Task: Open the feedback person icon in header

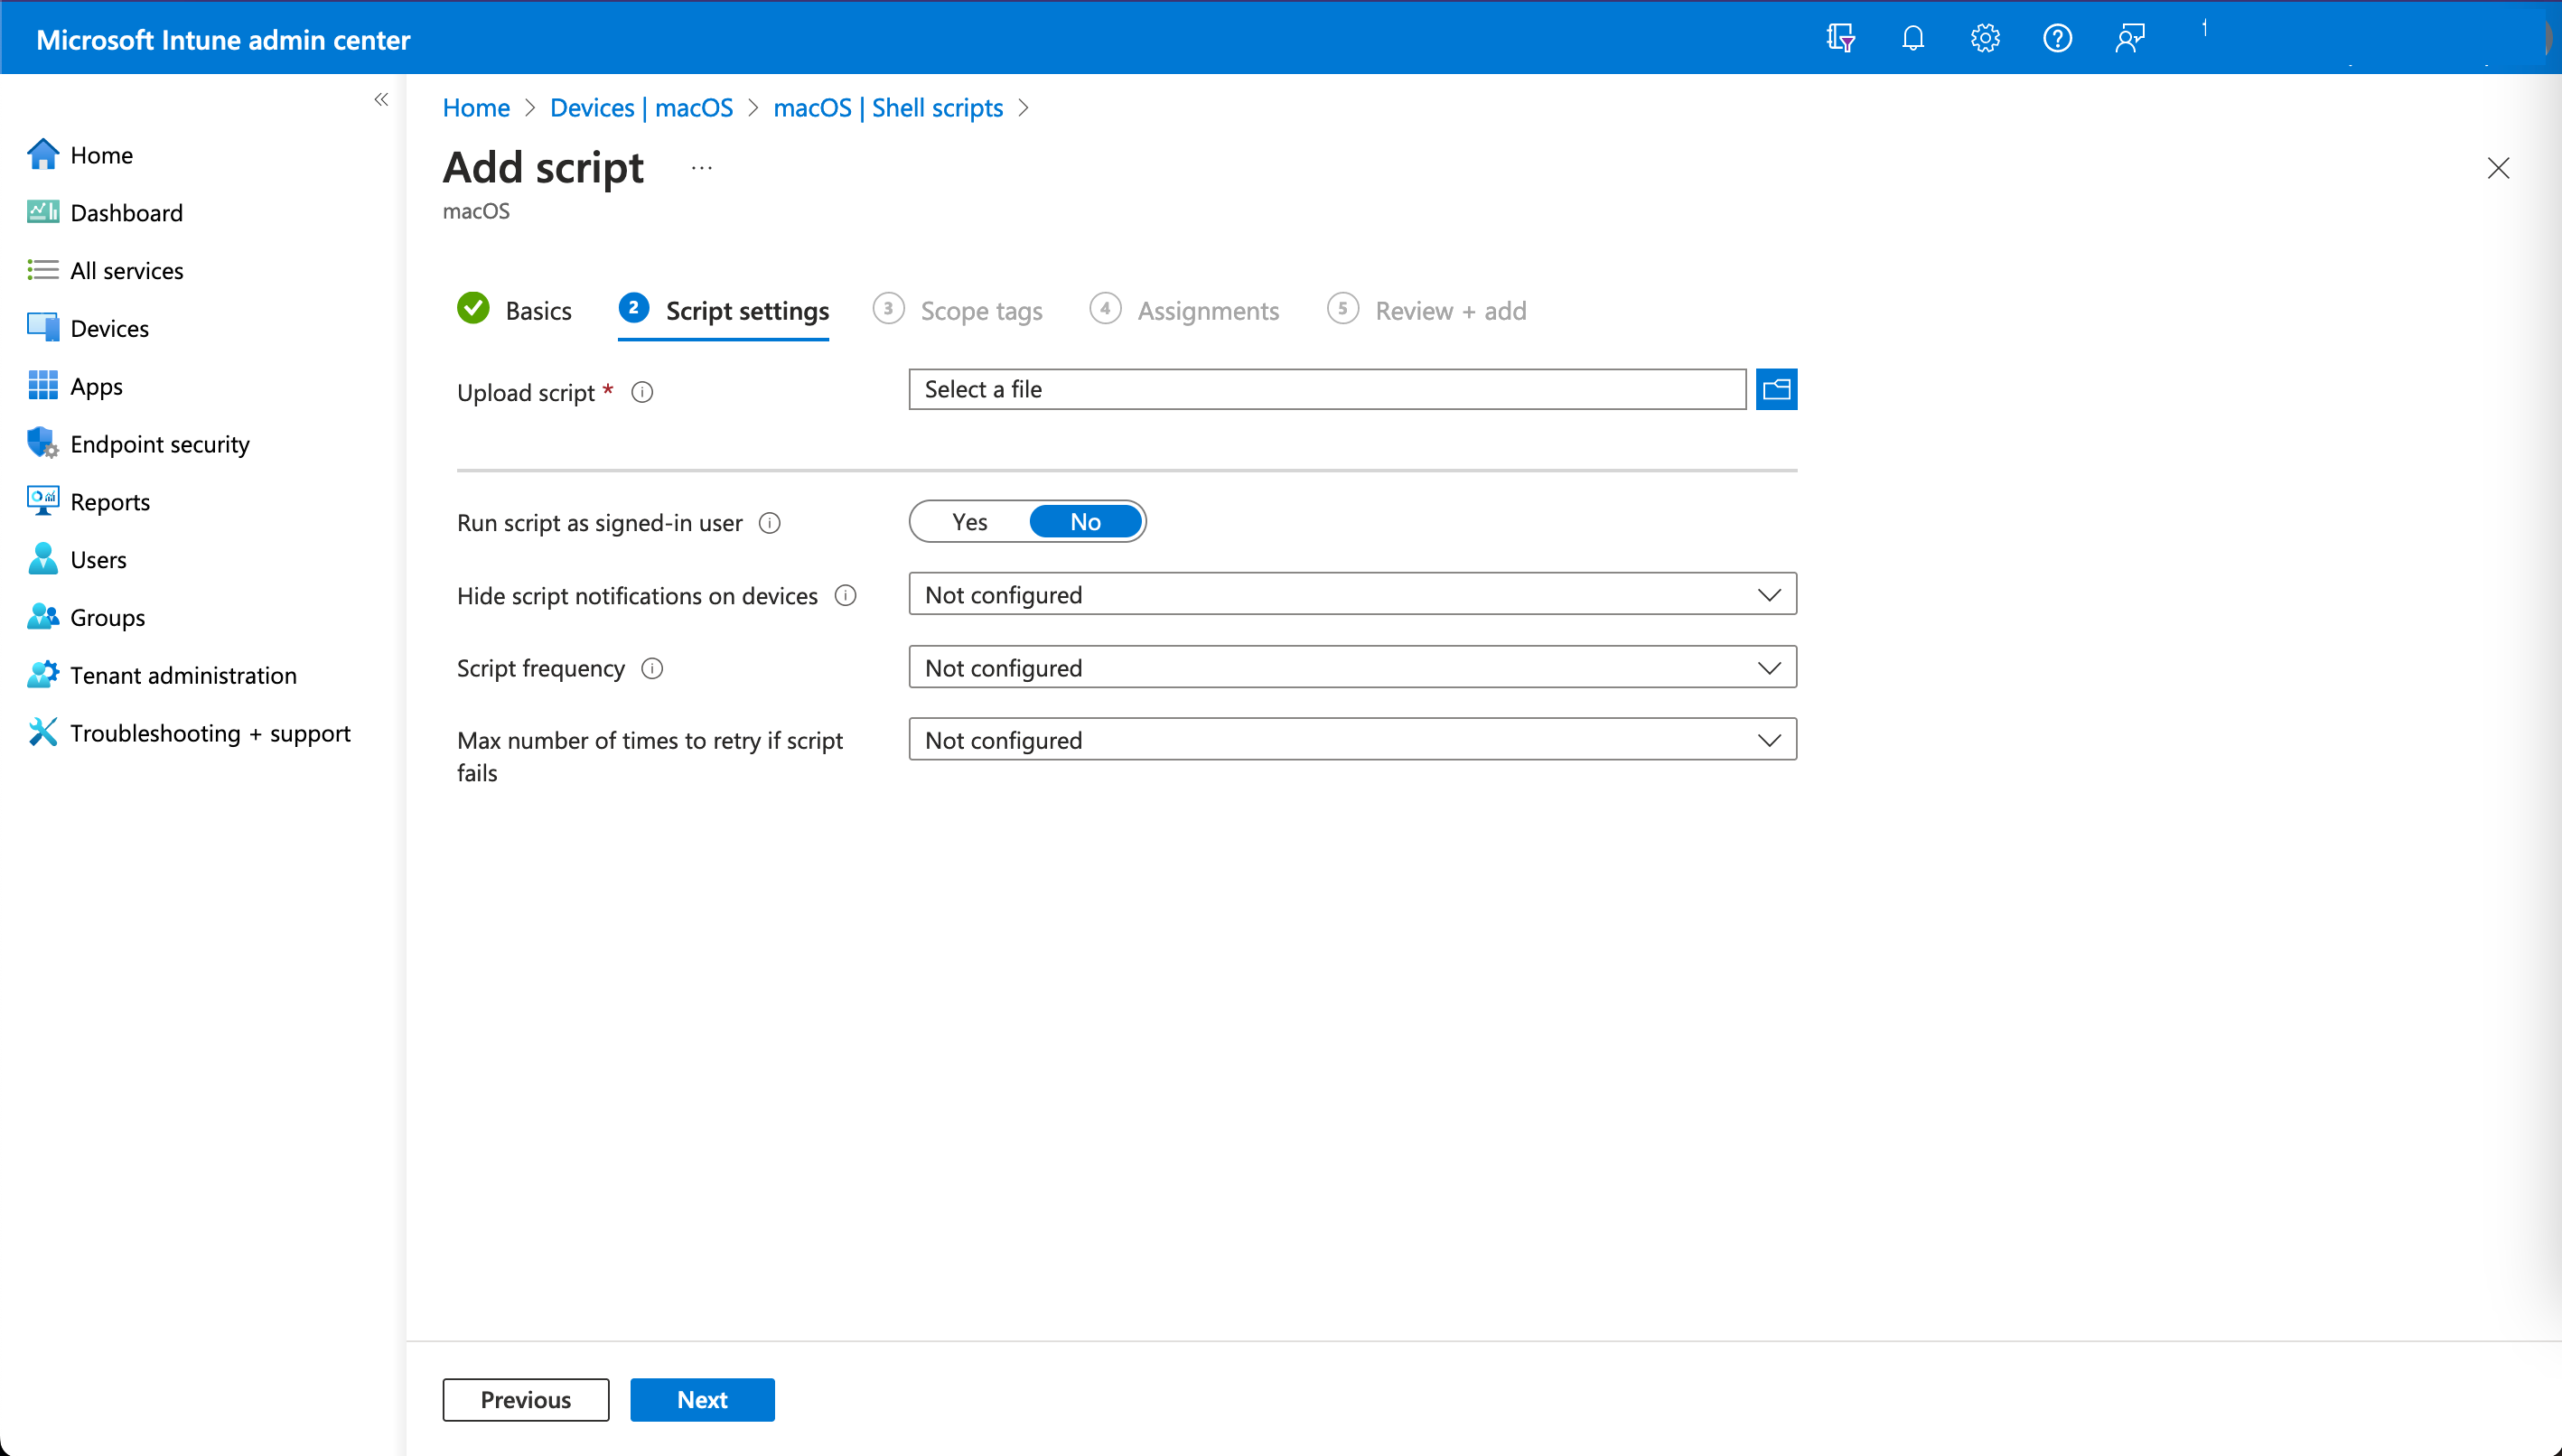Action: (x=2129, y=39)
